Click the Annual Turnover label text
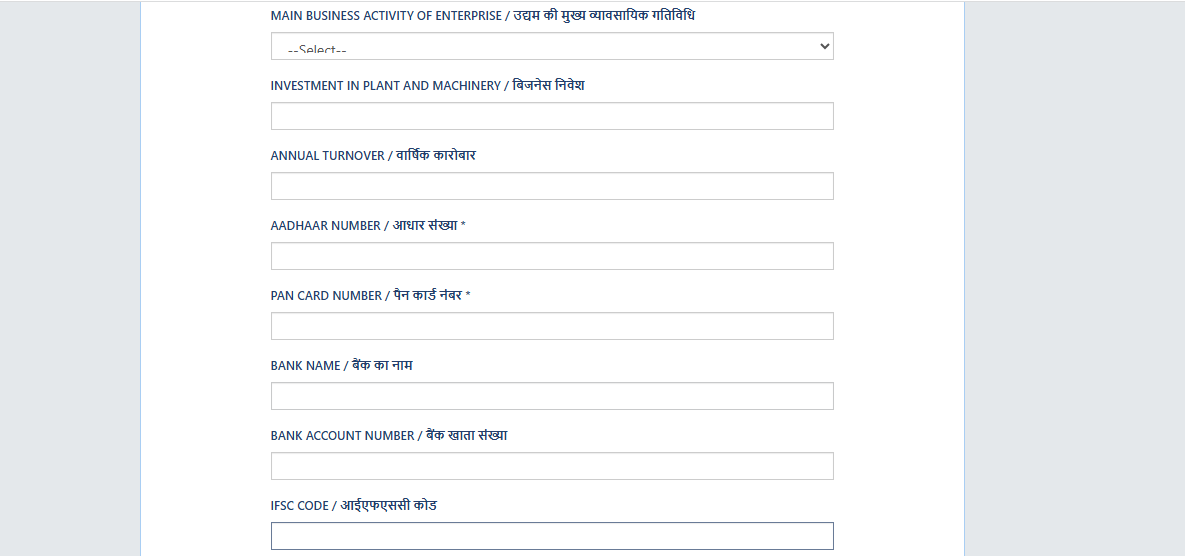 point(372,156)
